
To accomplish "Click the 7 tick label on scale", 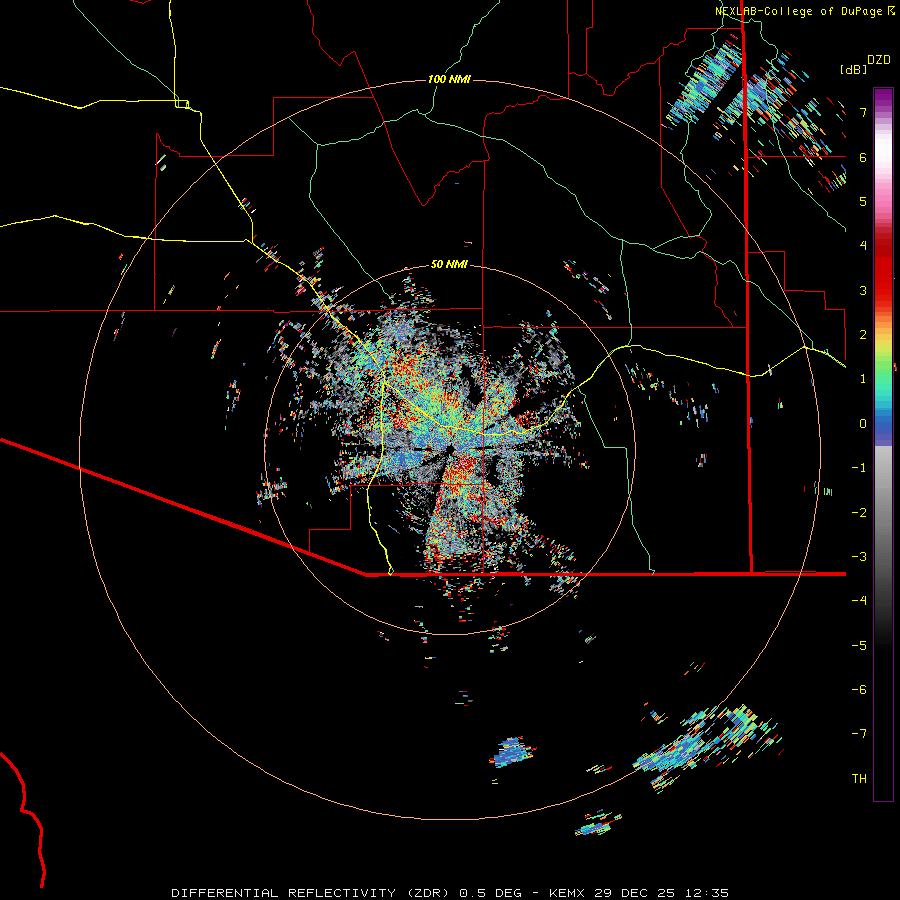I will [863, 113].
